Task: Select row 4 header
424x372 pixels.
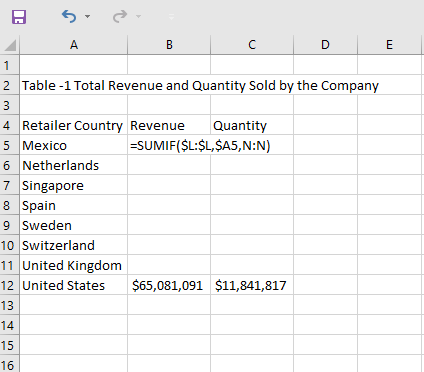Action: tap(9, 125)
